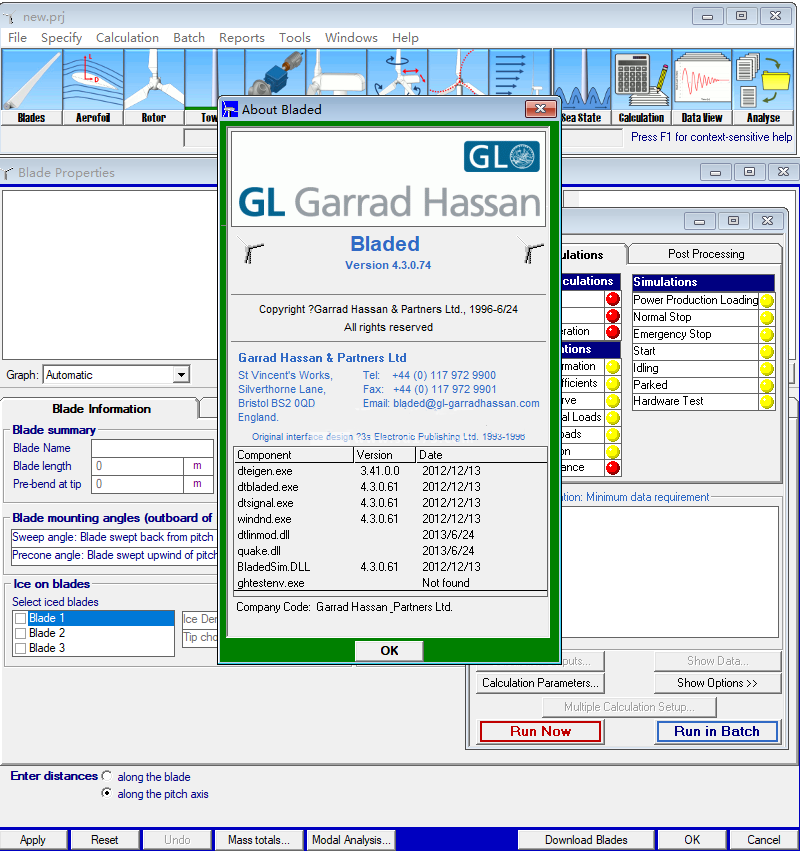This screenshot has height=851, width=800.
Task: Click the Calculation calculator icon
Action: (640, 86)
